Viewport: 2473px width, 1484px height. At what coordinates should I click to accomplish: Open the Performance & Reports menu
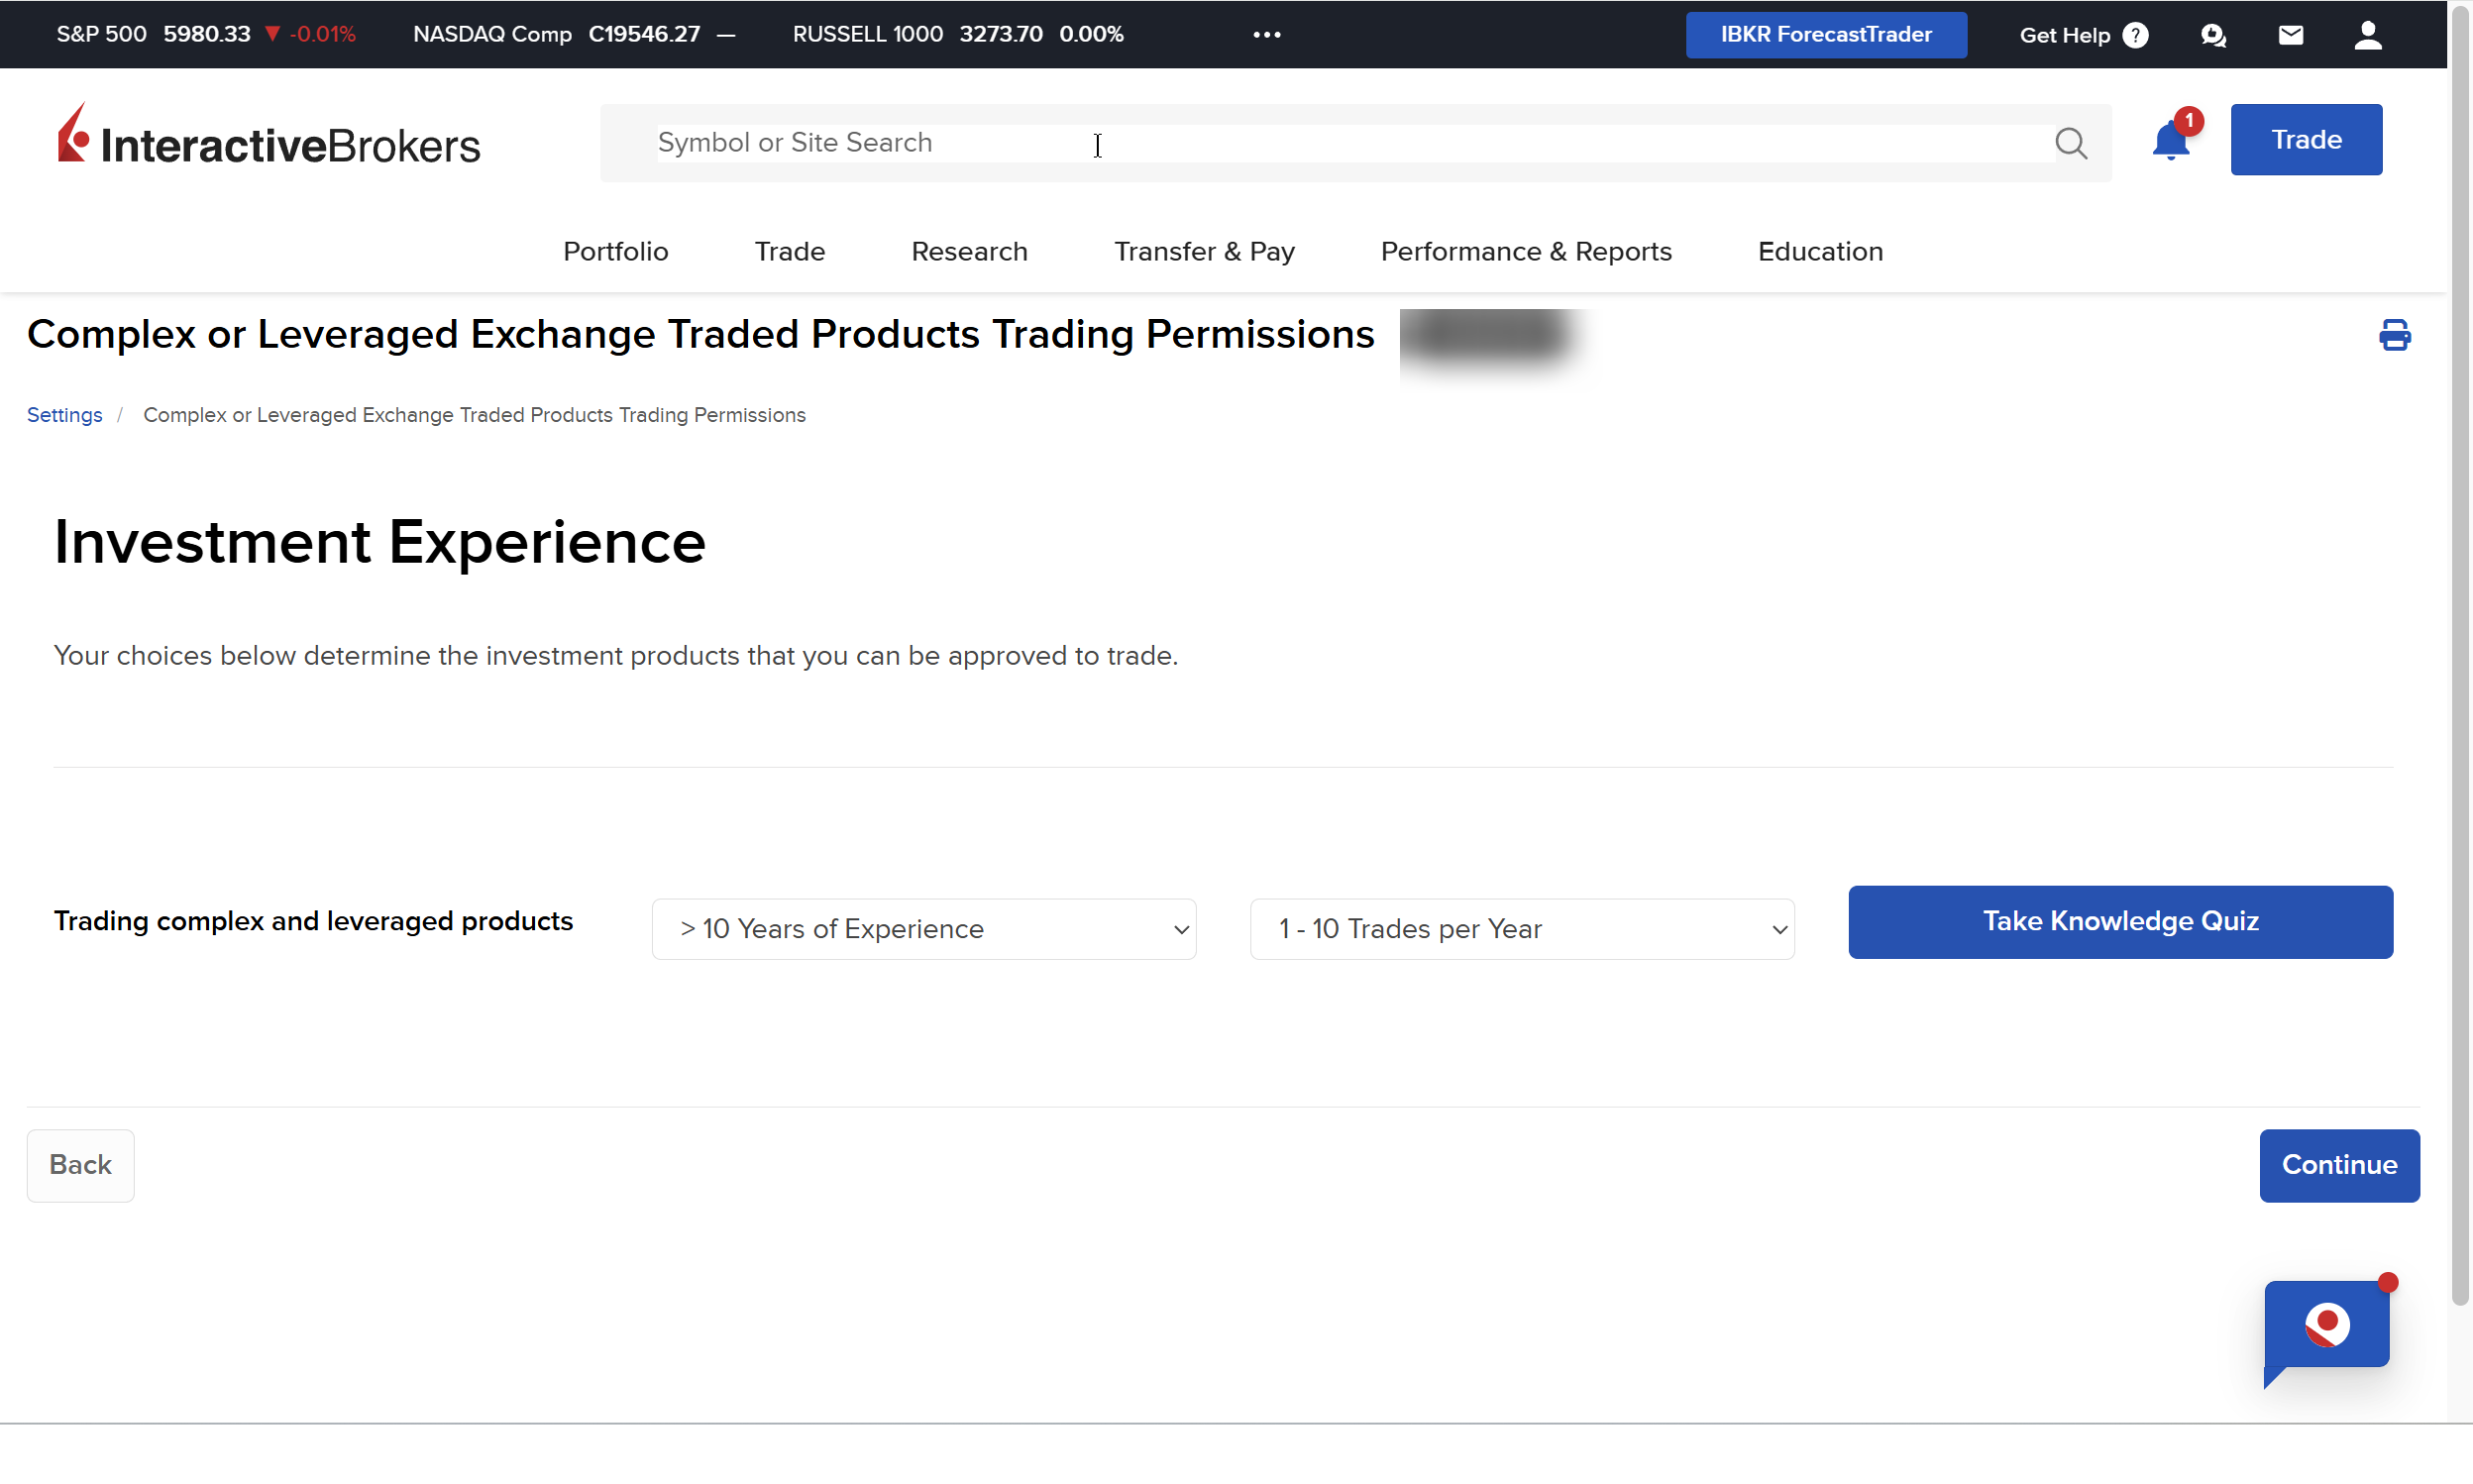(1525, 251)
